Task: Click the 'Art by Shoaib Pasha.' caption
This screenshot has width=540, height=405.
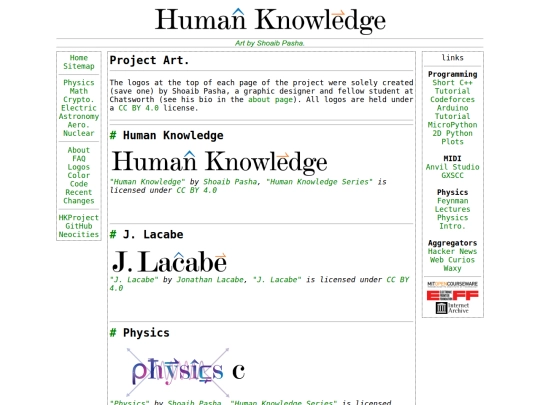Action: click(270, 43)
